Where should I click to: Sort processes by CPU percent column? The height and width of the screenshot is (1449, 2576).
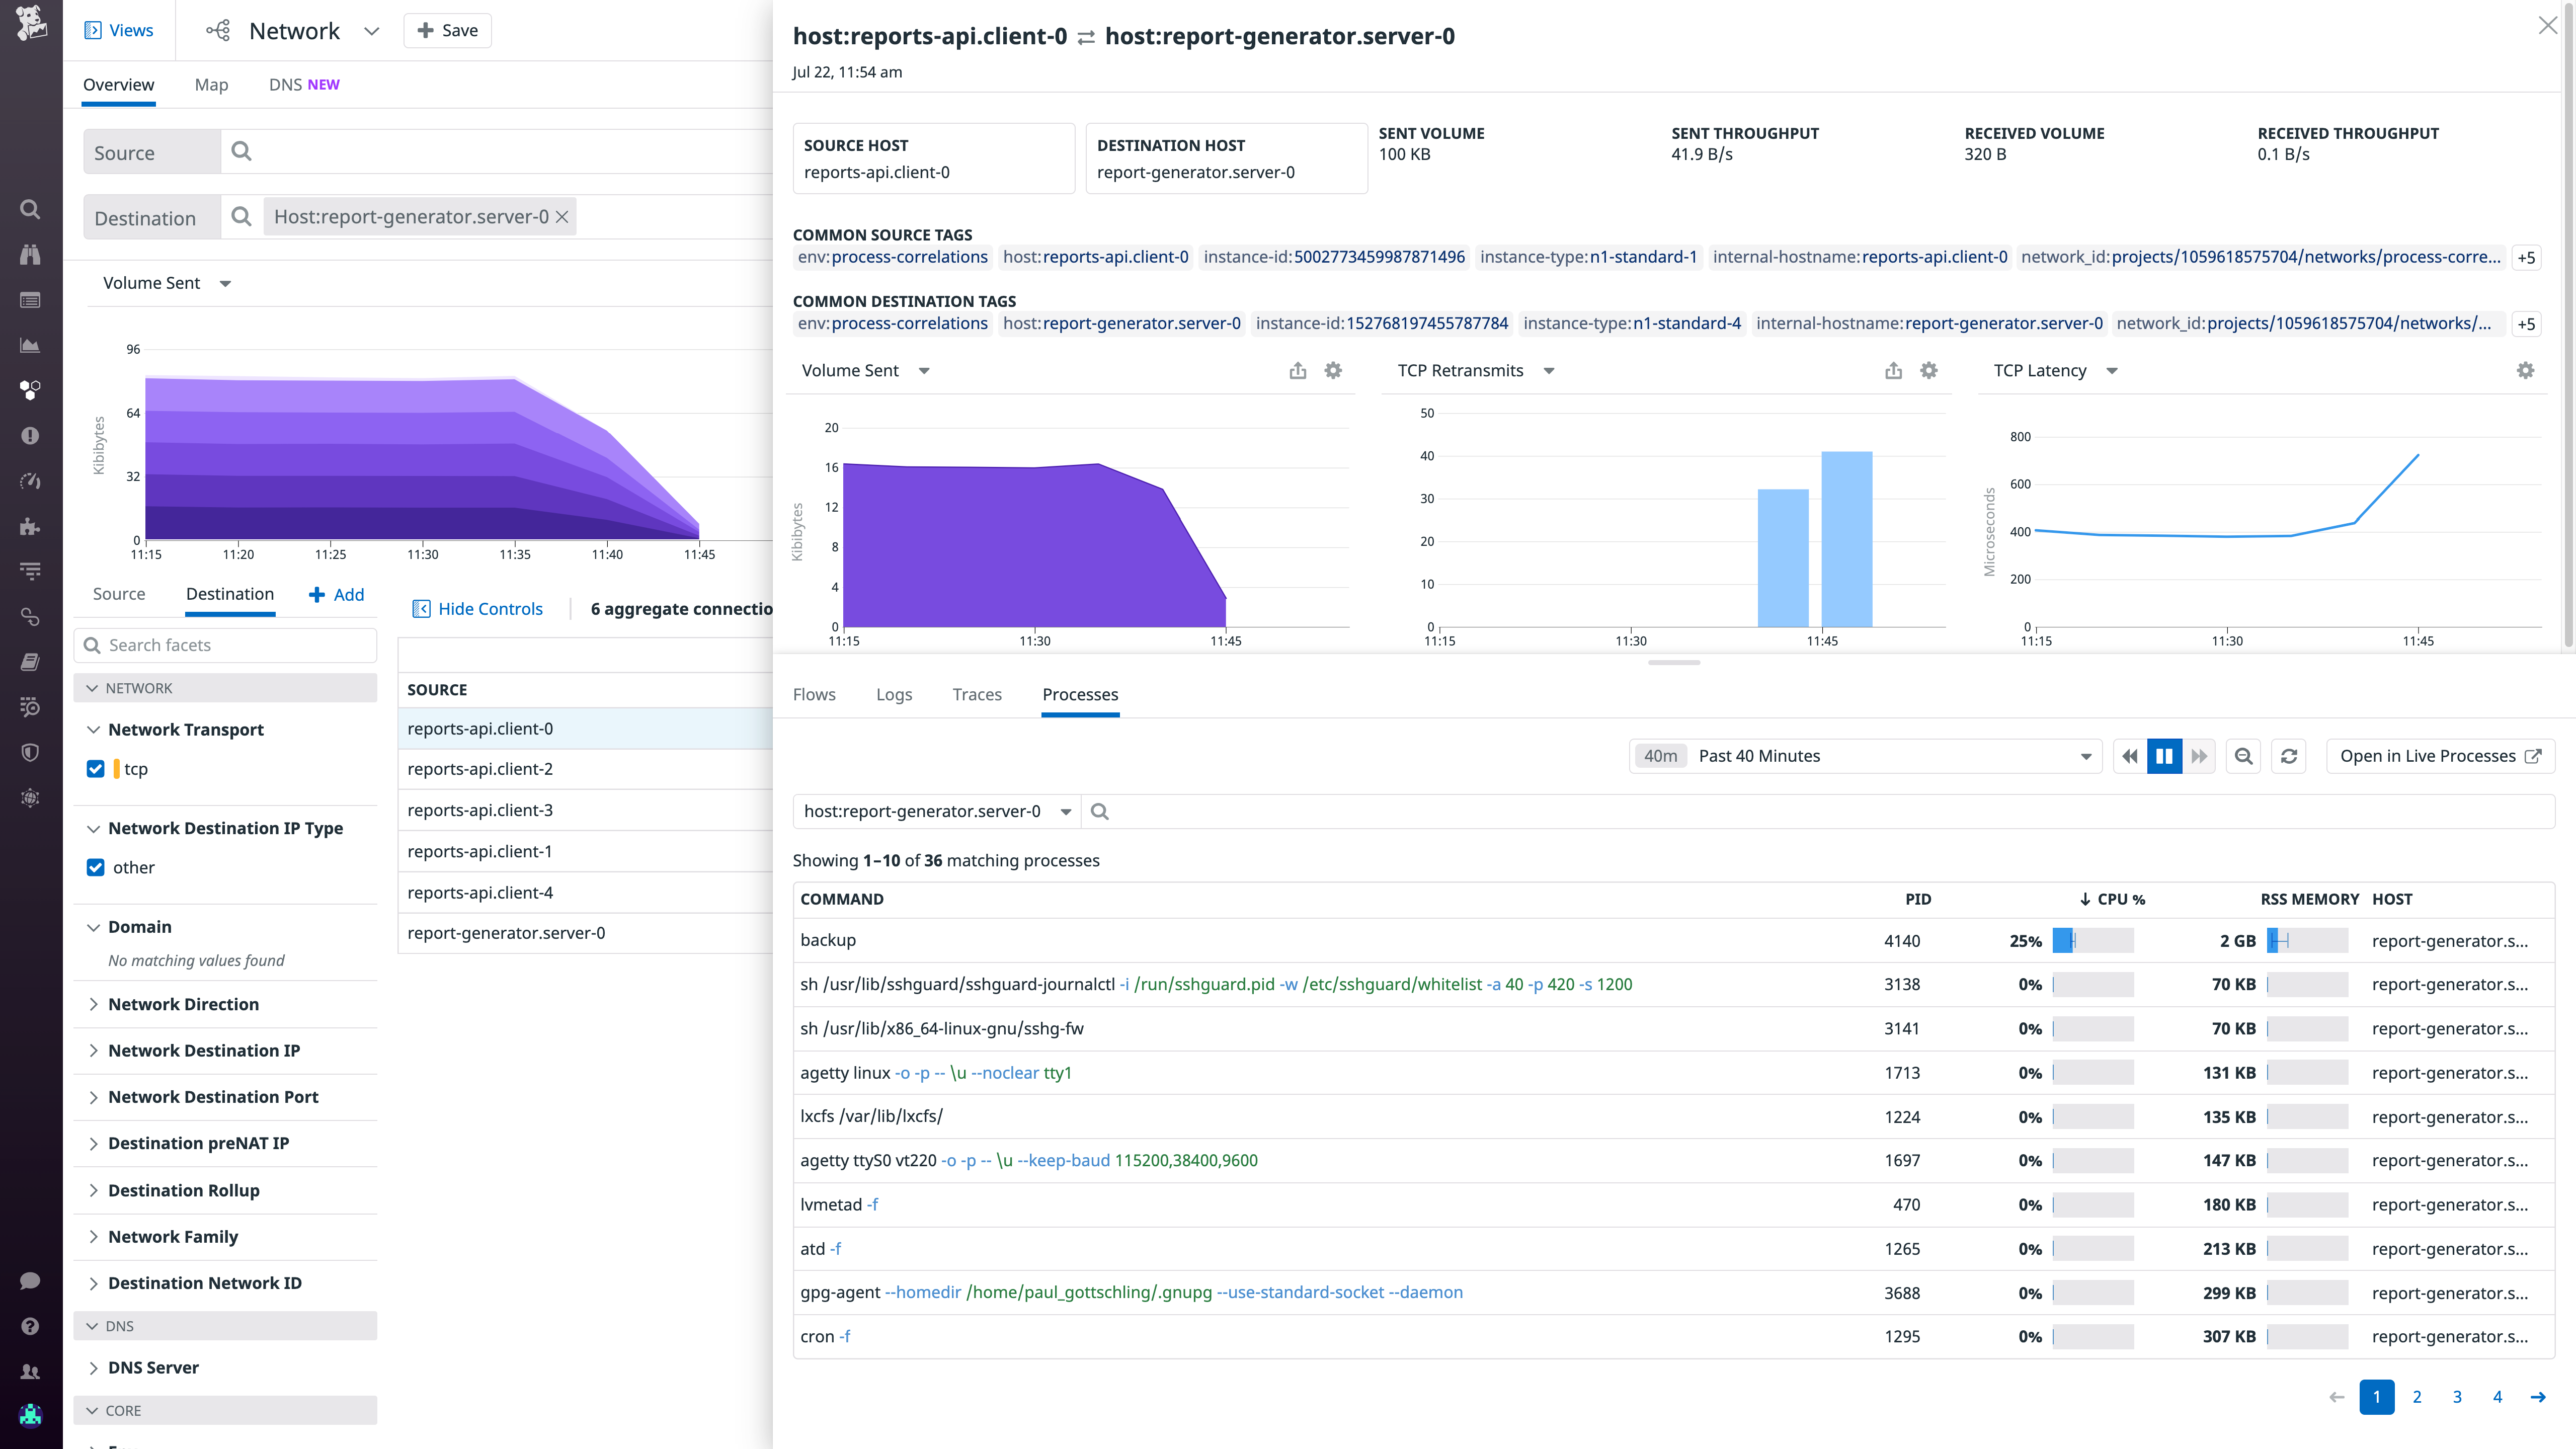tap(2114, 899)
